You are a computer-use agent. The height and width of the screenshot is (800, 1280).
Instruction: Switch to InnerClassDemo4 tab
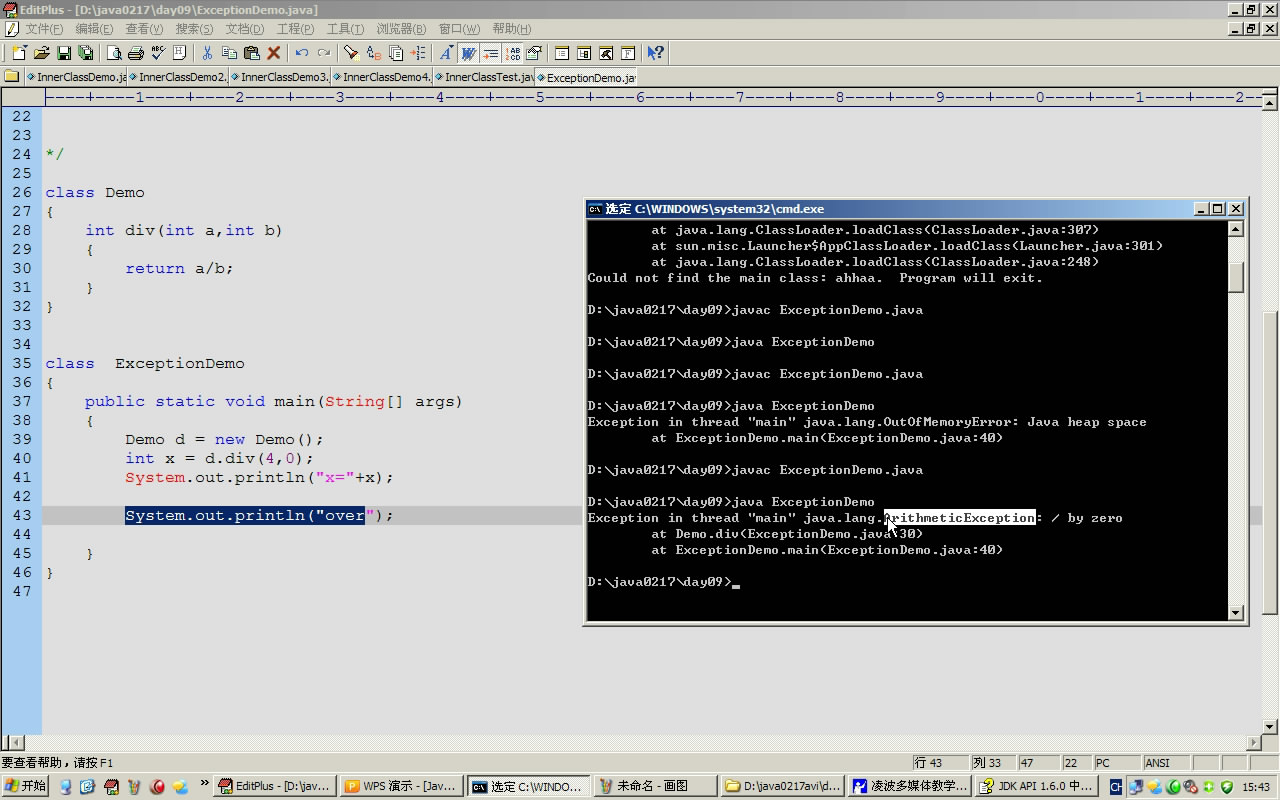pos(383,77)
